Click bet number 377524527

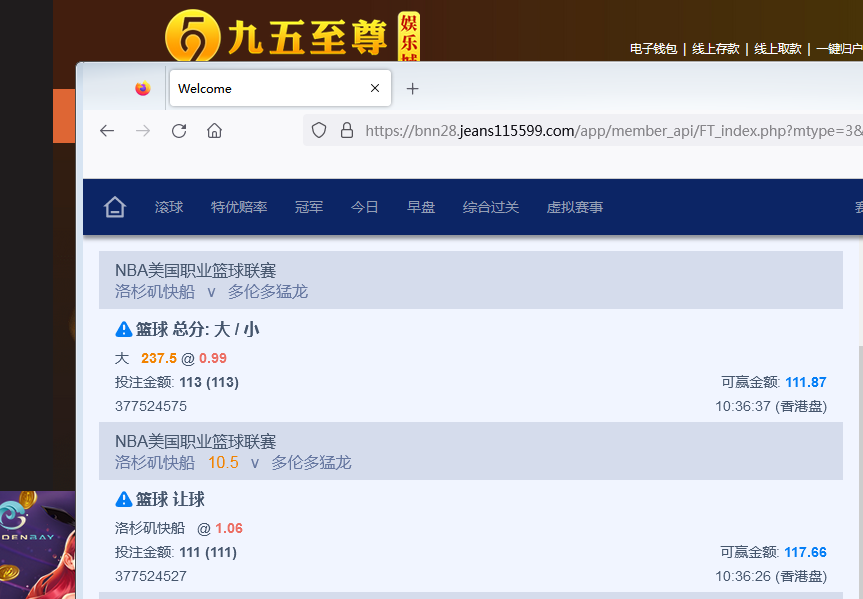click(151, 576)
